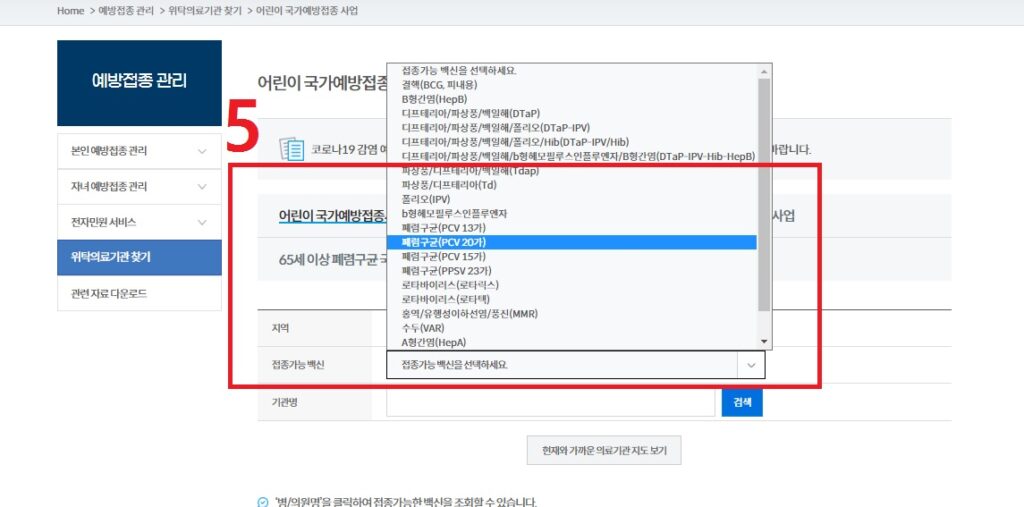Choose 로타바이러스(로타릭스) option
The width and height of the screenshot is (1024, 507).
coord(571,286)
